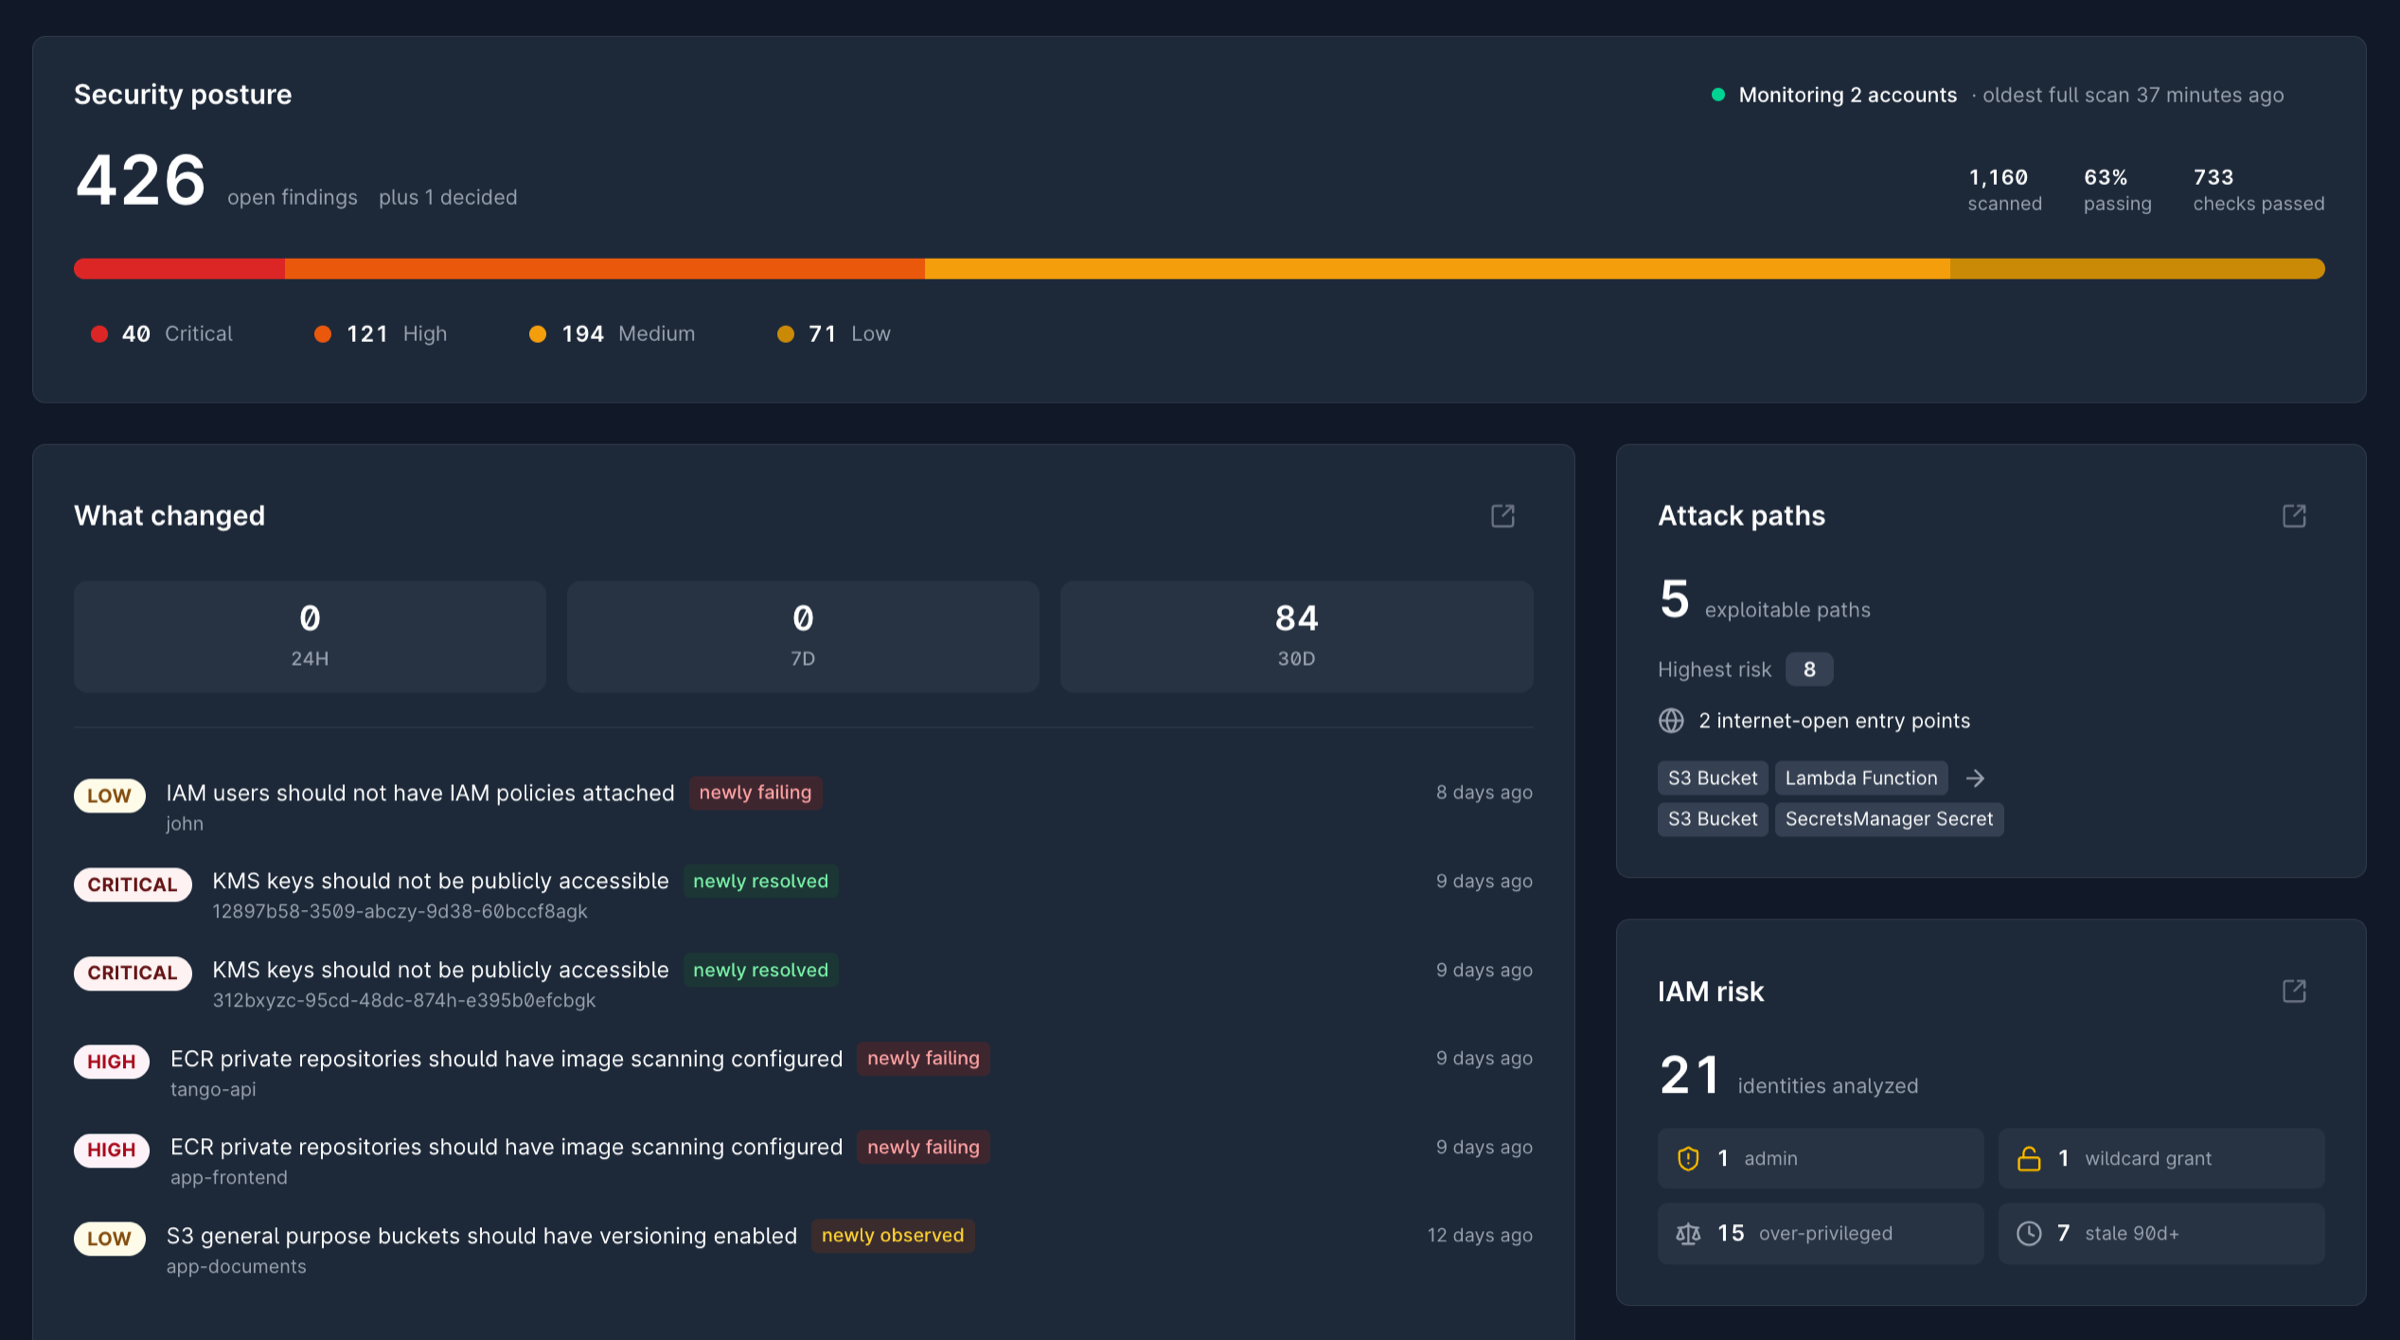Screen dimensions: 2400x1340
Task: Select the 7D changes tab
Action: (x=803, y=637)
